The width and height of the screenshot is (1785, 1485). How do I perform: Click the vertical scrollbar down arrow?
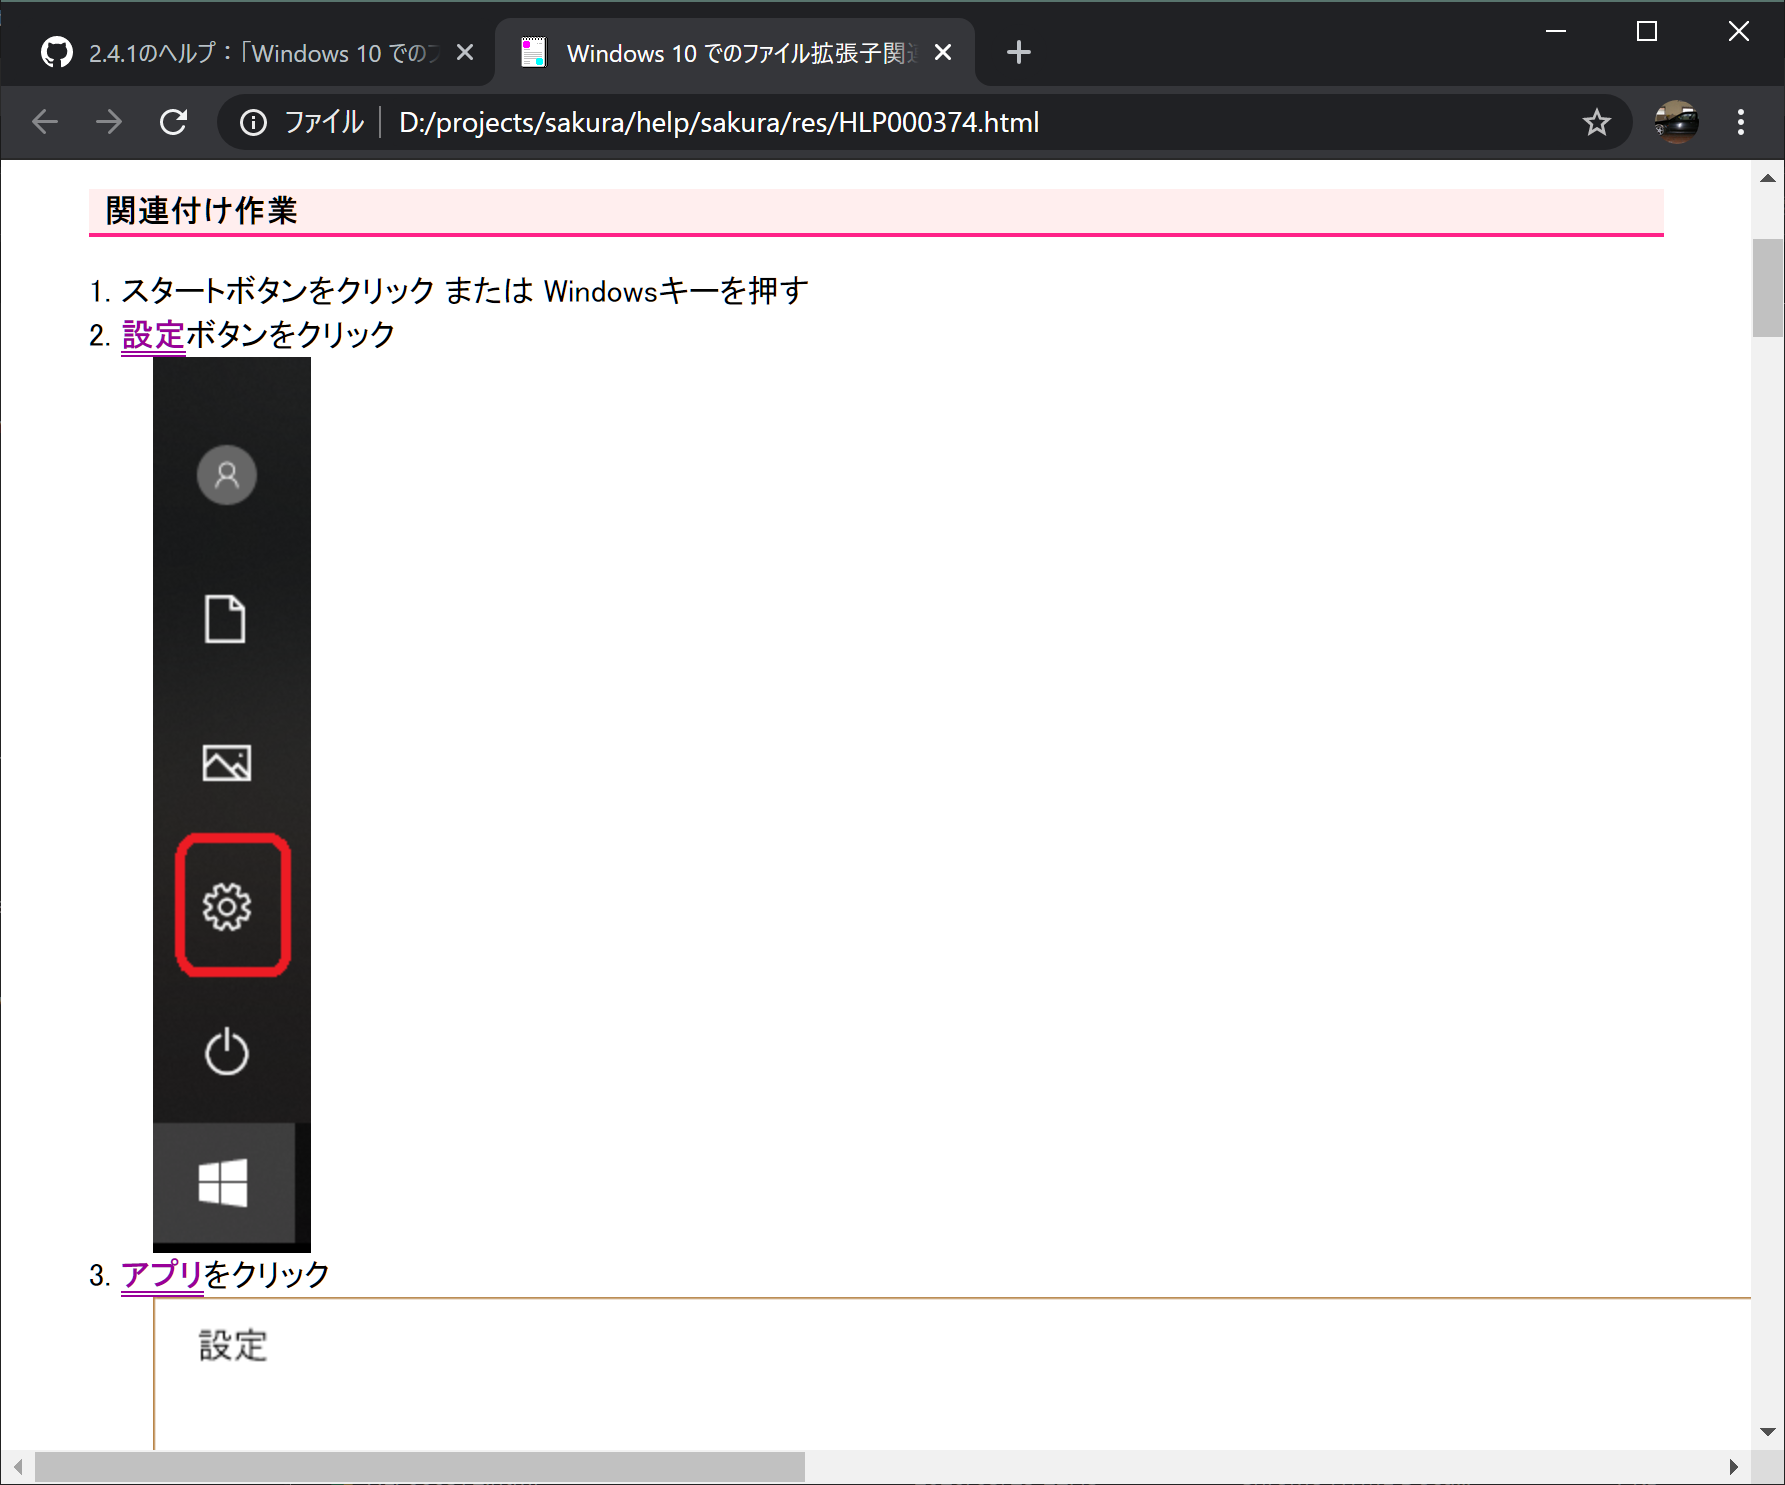(x=1768, y=1432)
